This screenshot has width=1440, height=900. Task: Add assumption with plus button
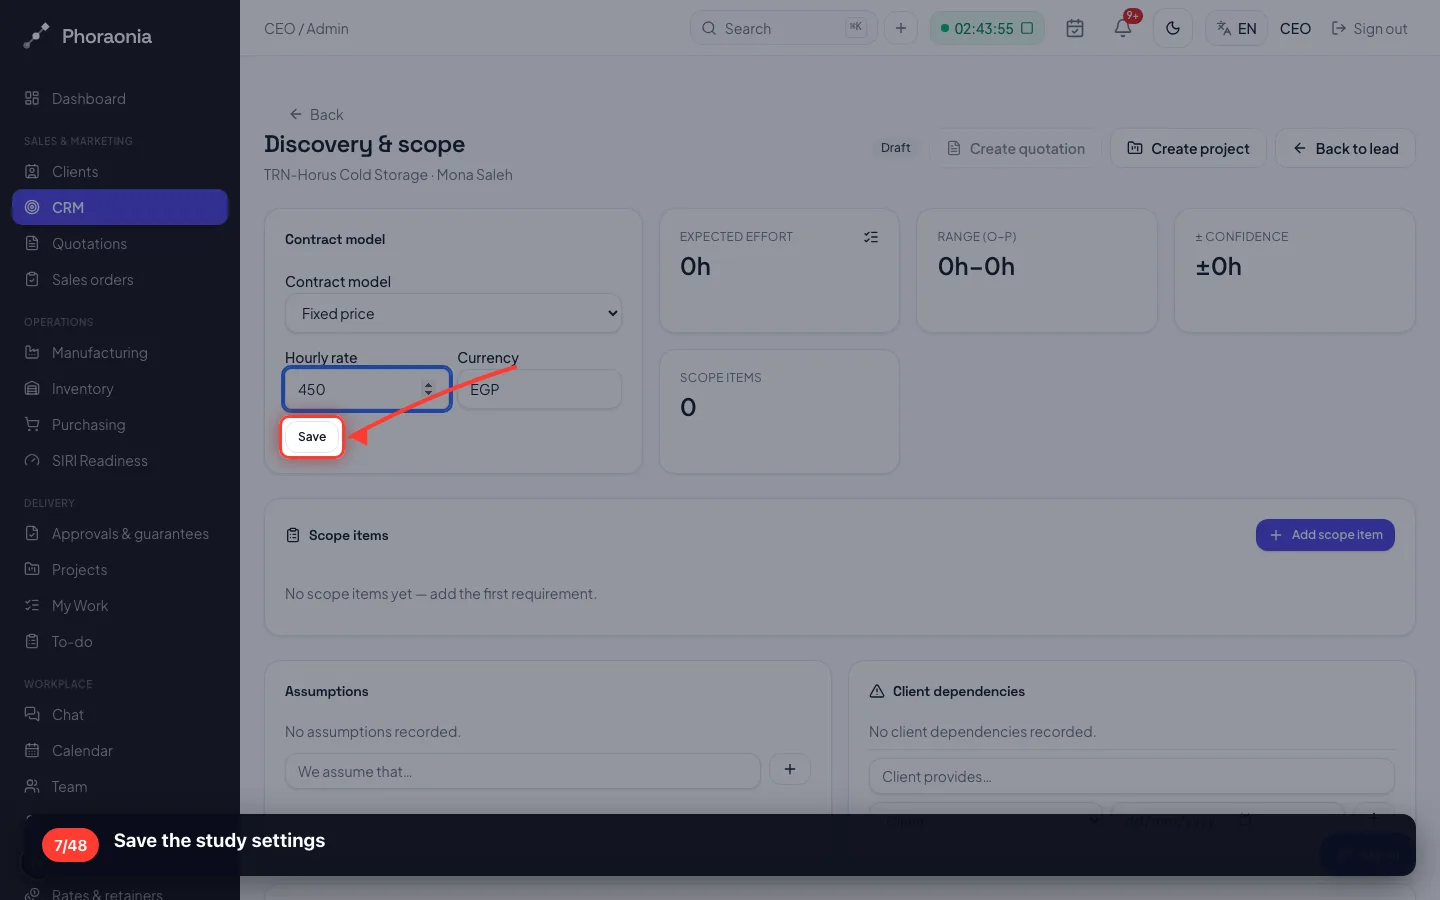click(790, 769)
